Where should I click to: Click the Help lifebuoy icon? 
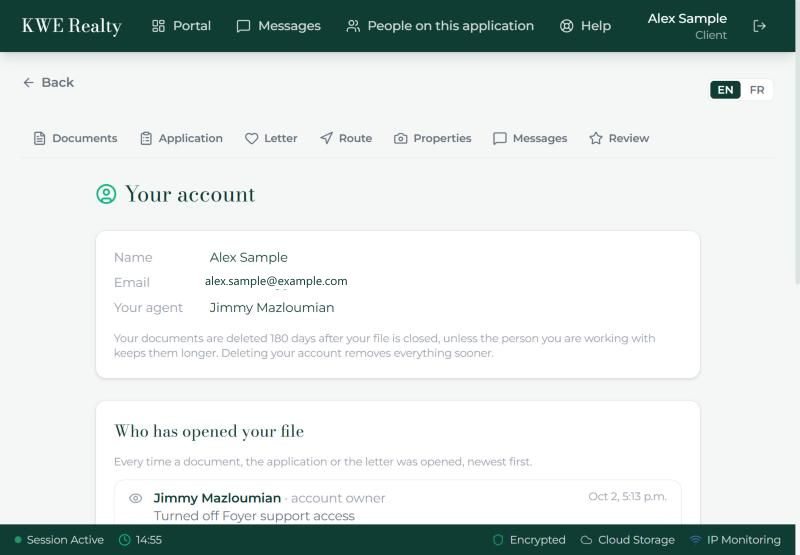(x=566, y=26)
